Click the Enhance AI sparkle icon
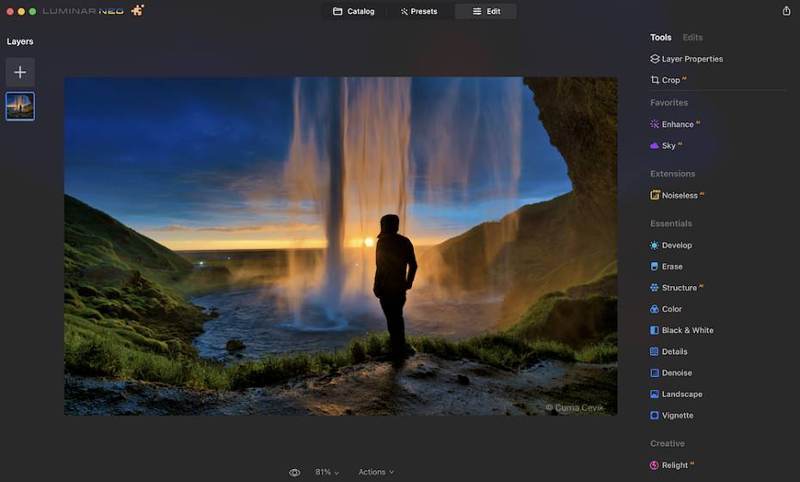Viewport: 800px width, 482px height. coord(655,124)
